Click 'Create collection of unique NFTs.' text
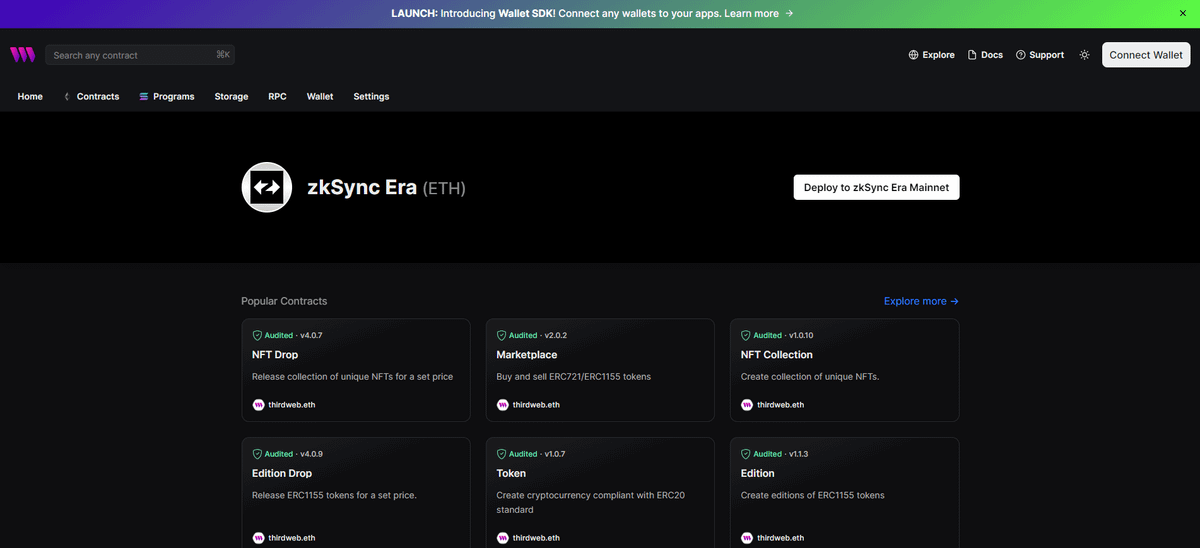 click(808, 377)
